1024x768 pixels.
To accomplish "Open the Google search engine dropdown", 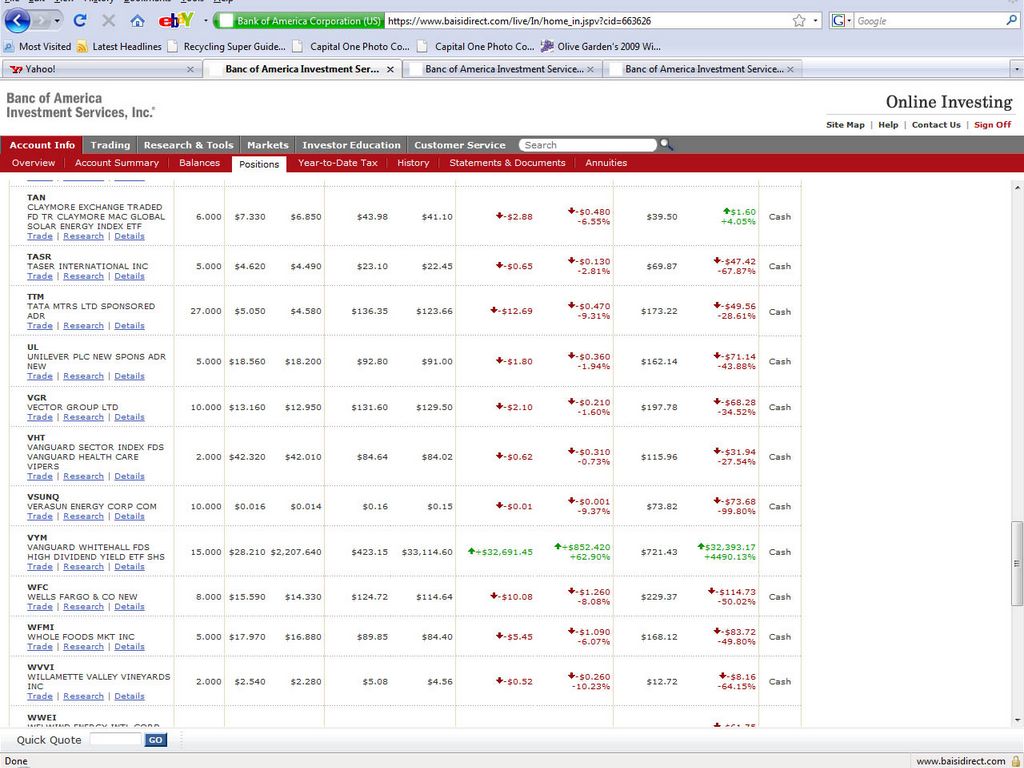I will point(842,20).
